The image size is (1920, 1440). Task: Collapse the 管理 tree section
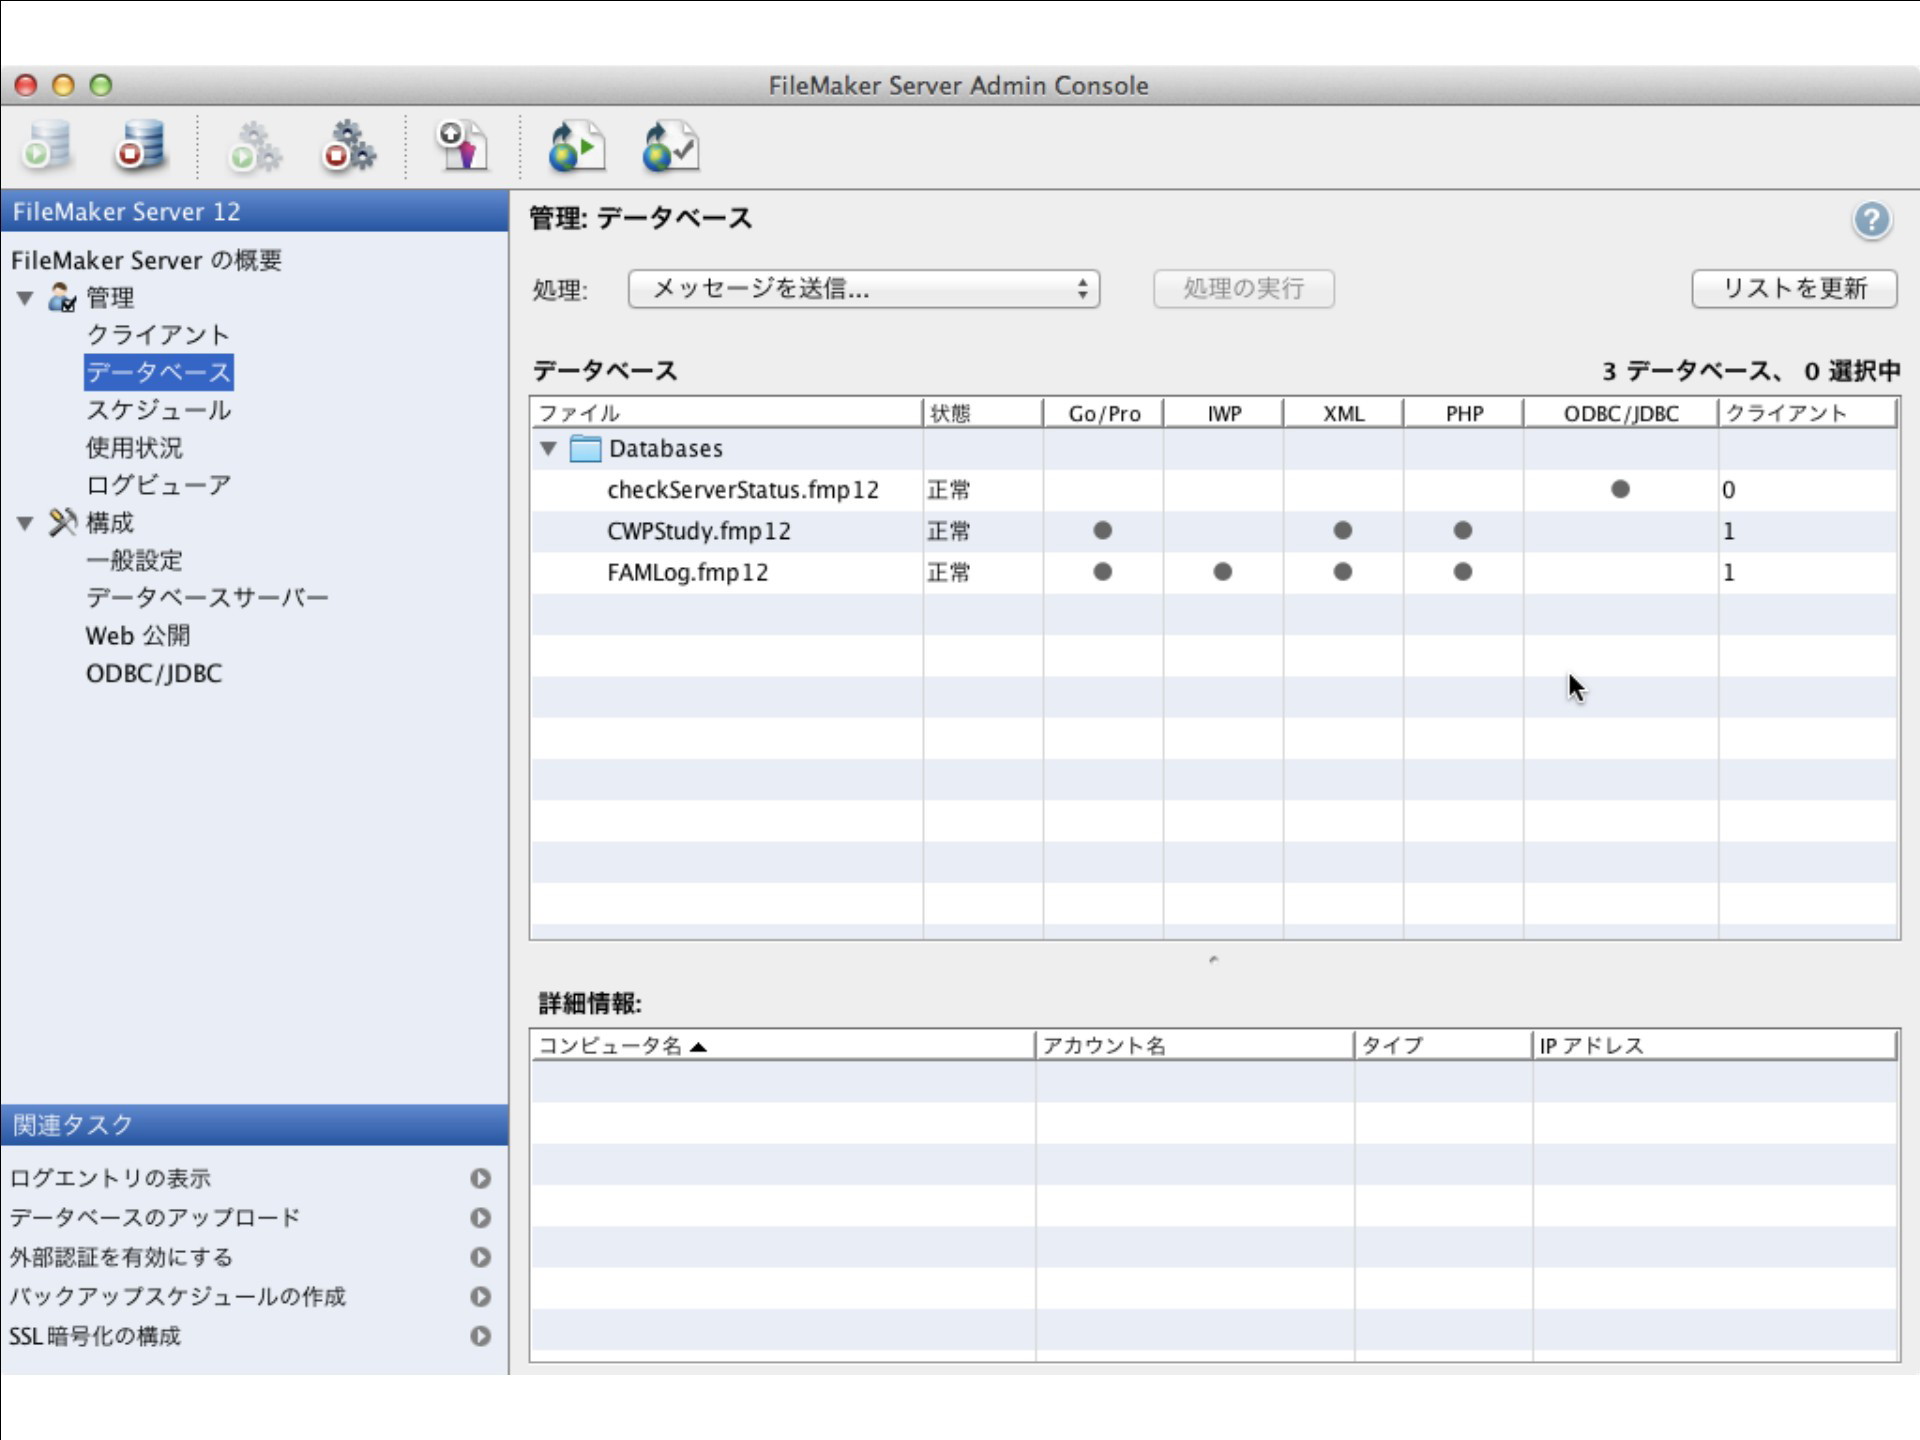[26, 298]
